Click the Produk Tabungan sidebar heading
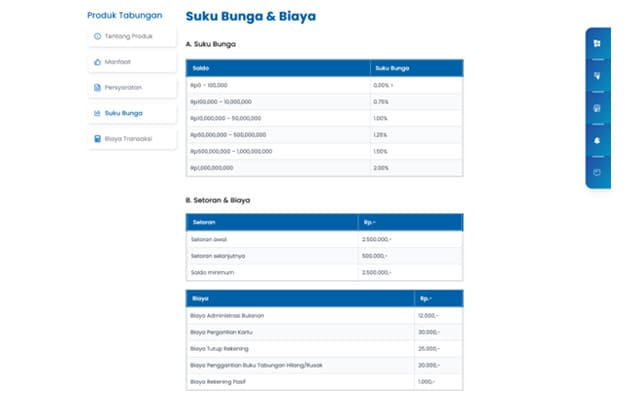624x416 pixels. tap(123, 15)
